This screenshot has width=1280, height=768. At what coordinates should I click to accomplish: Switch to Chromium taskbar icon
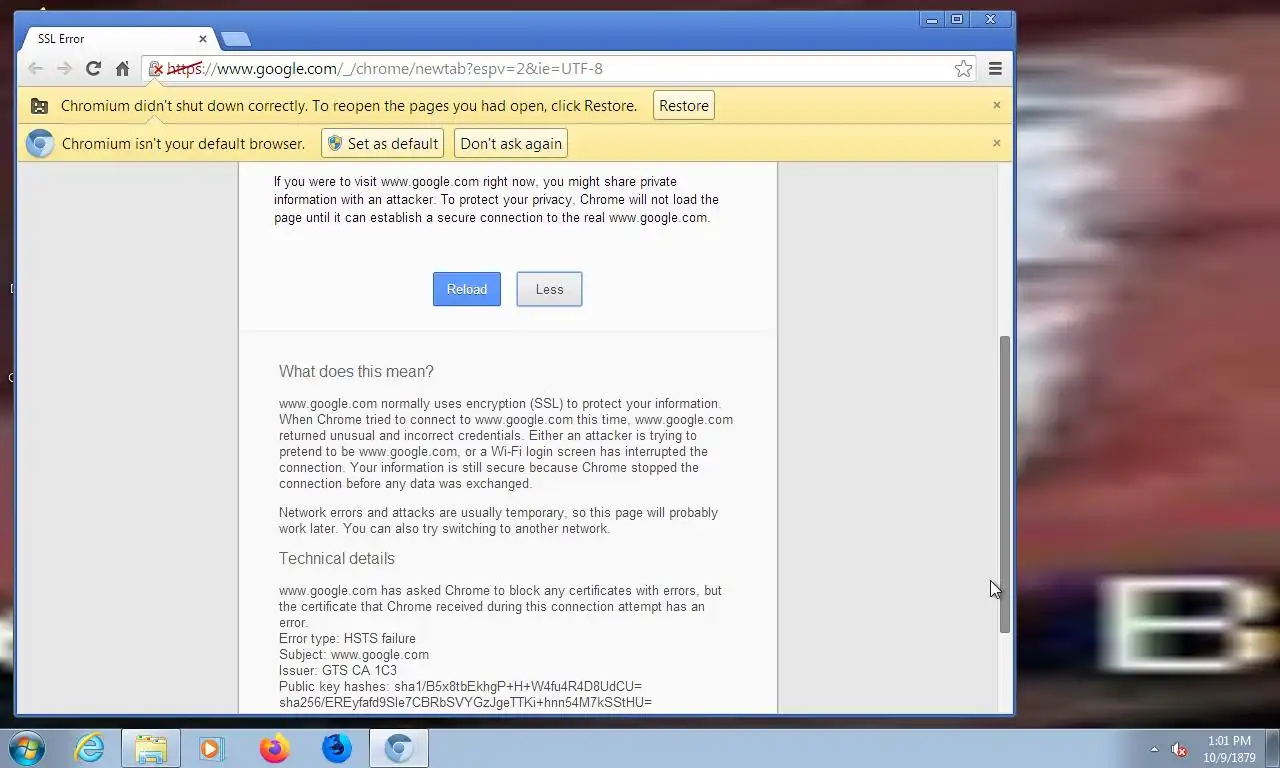click(399, 748)
